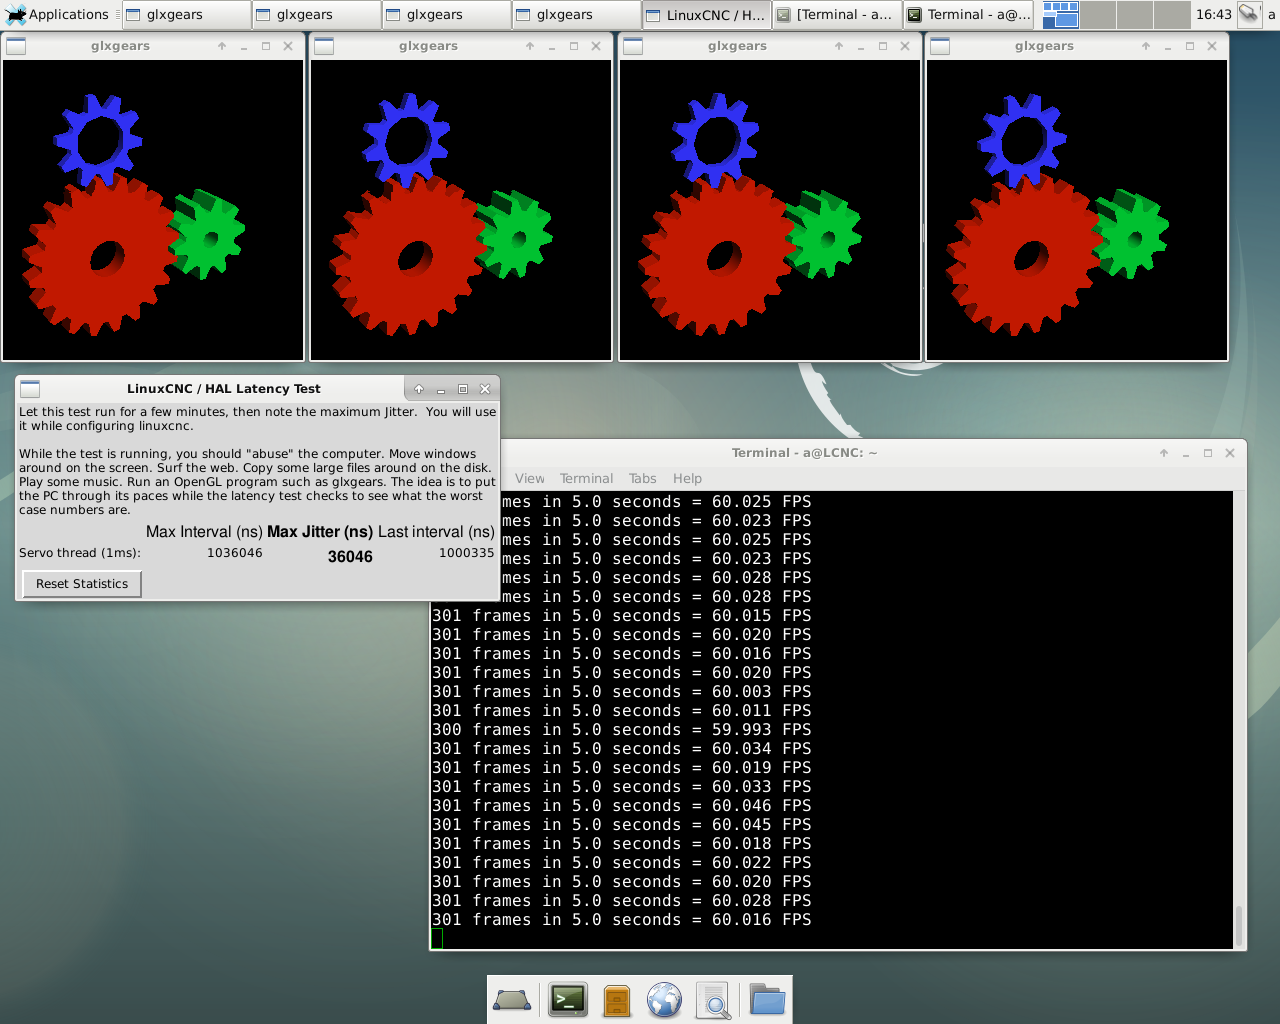Shade the LinuxCNC Latency Test window with the arrow

[419, 389]
